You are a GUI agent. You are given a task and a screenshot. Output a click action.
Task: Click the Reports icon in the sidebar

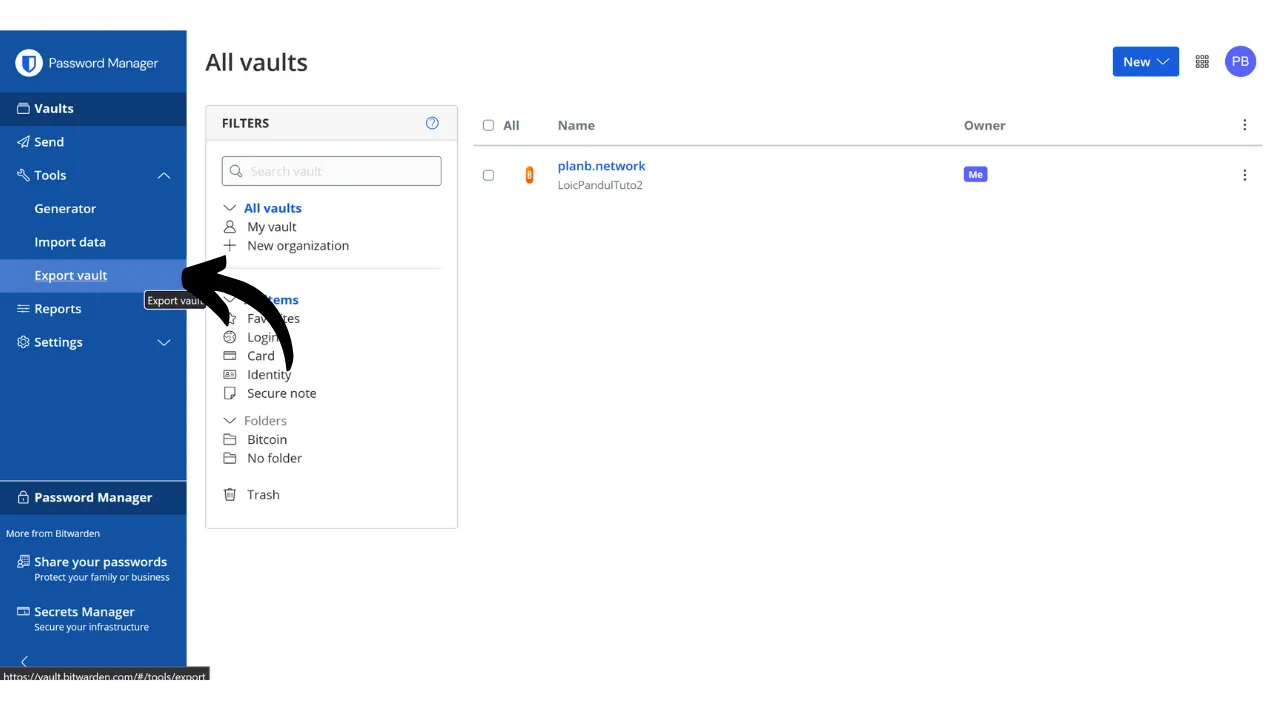point(22,308)
